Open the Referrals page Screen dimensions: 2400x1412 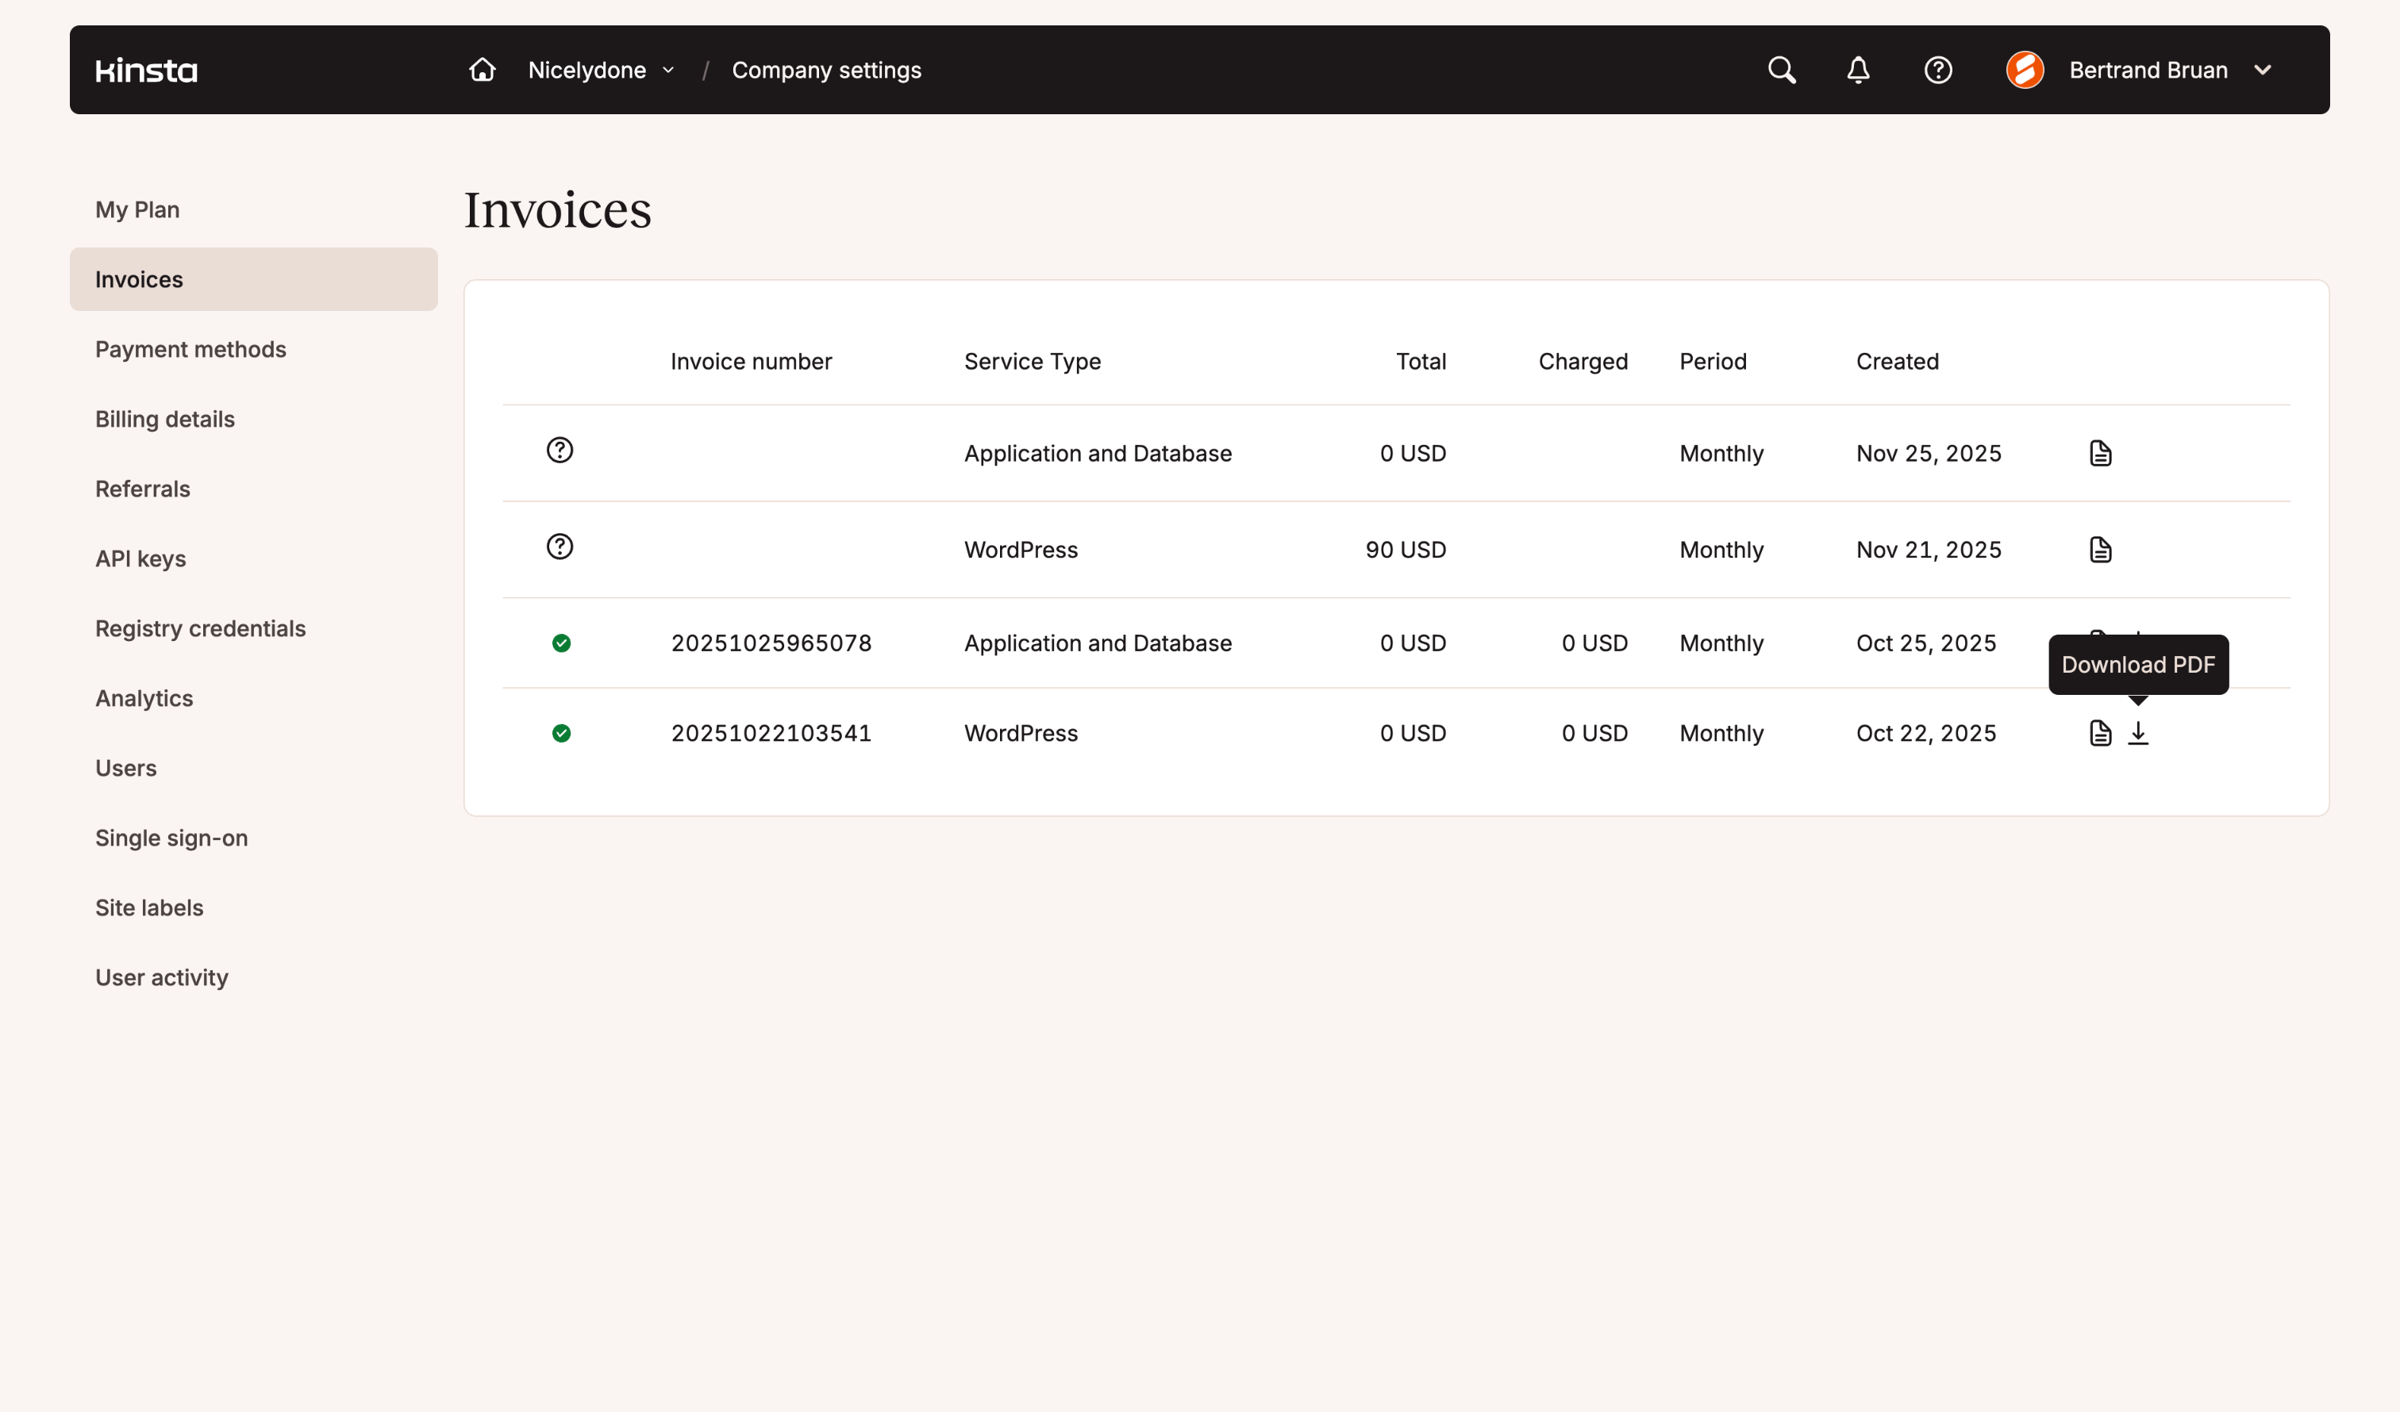point(254,489)
